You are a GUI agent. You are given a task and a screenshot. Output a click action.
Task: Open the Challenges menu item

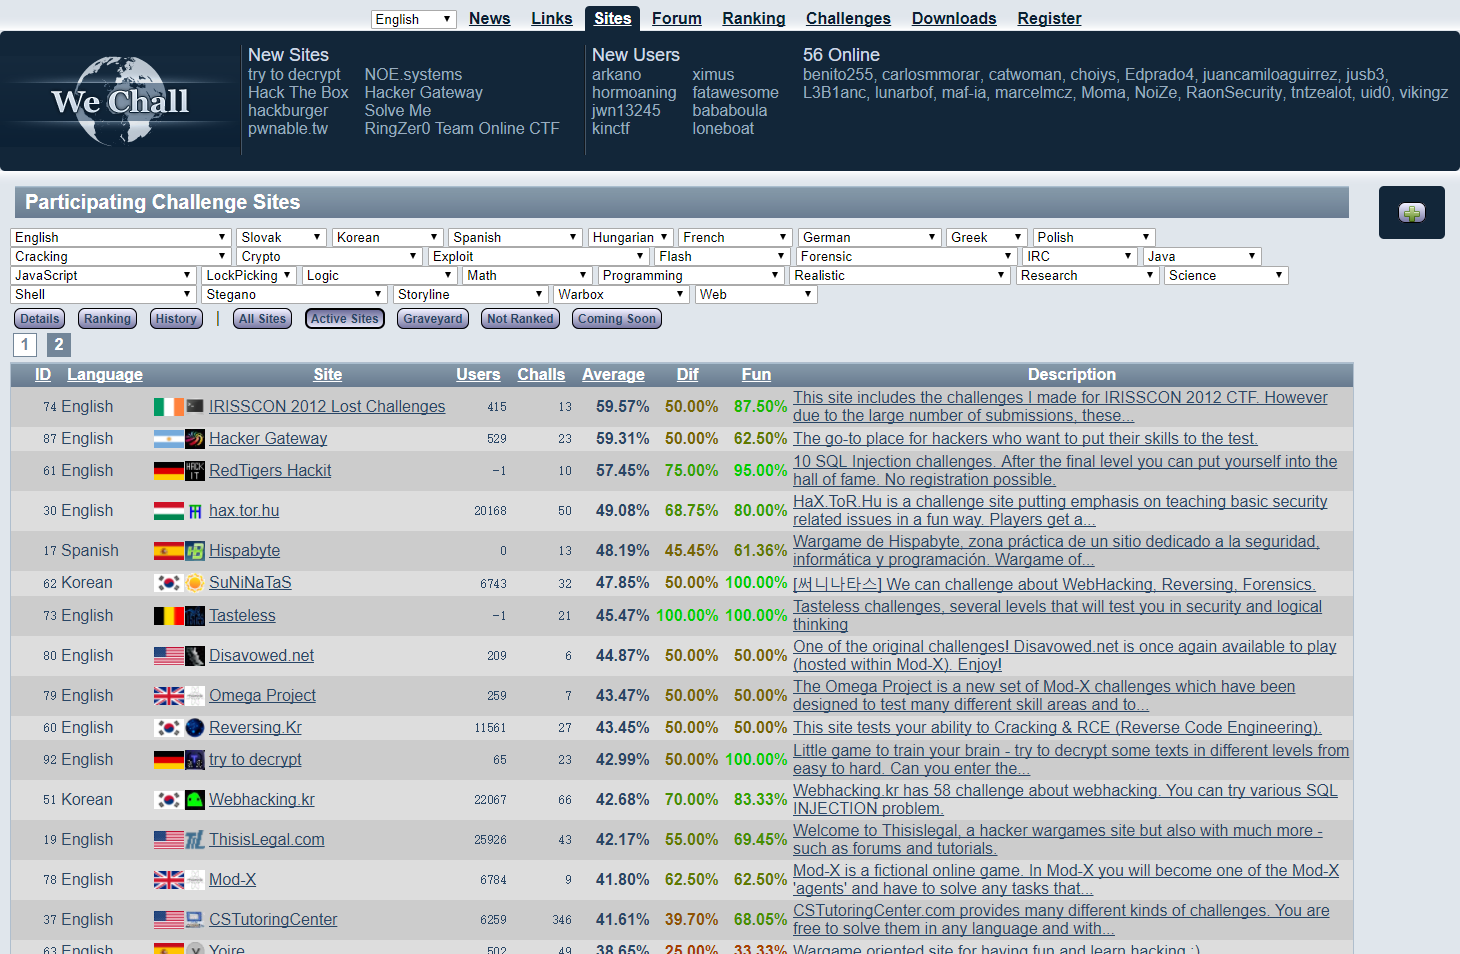tap(848, 18)
